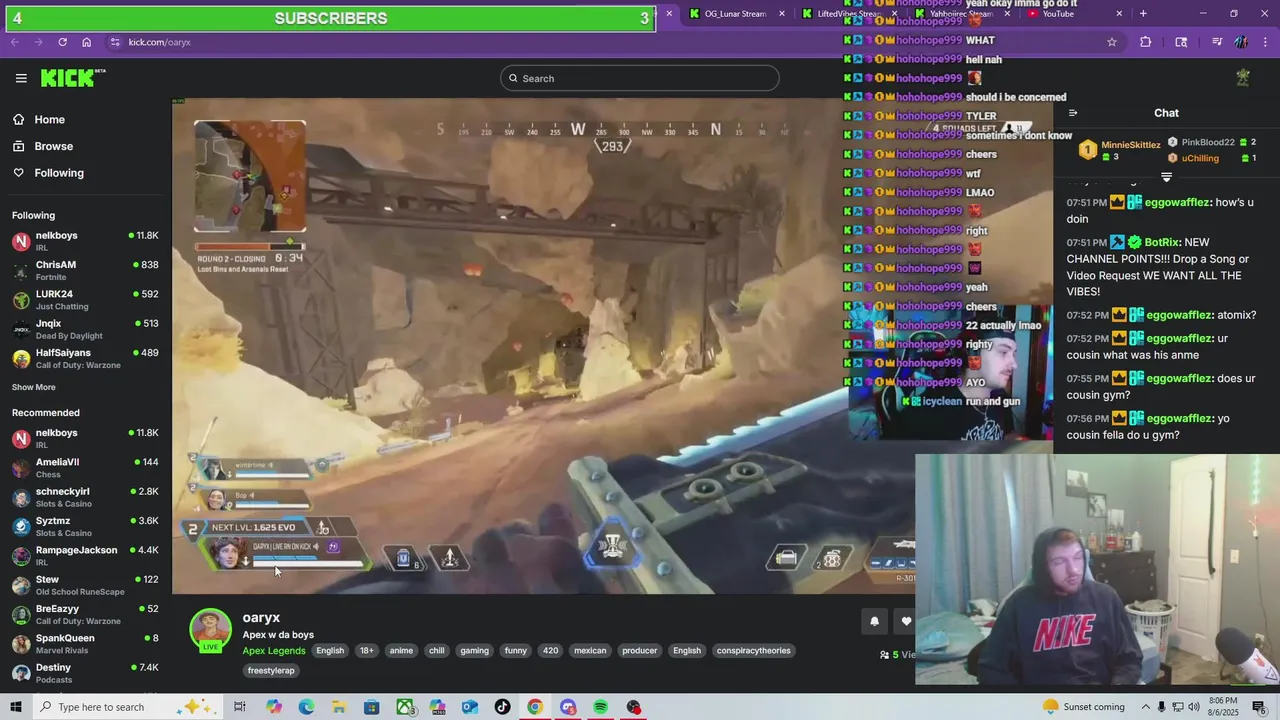
Task: Open SpankQueen Marvel Rivals channel
Action: 85,643
